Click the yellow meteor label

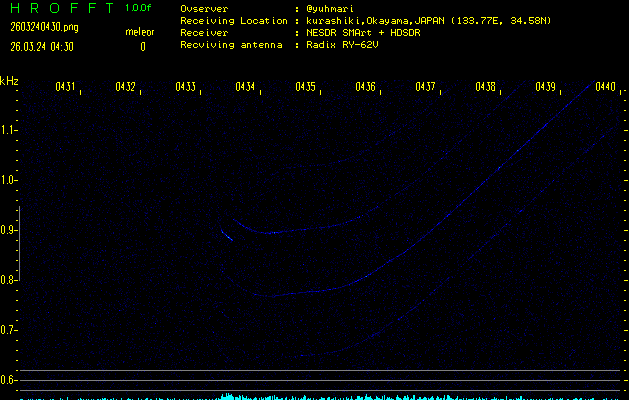[140, 32]
